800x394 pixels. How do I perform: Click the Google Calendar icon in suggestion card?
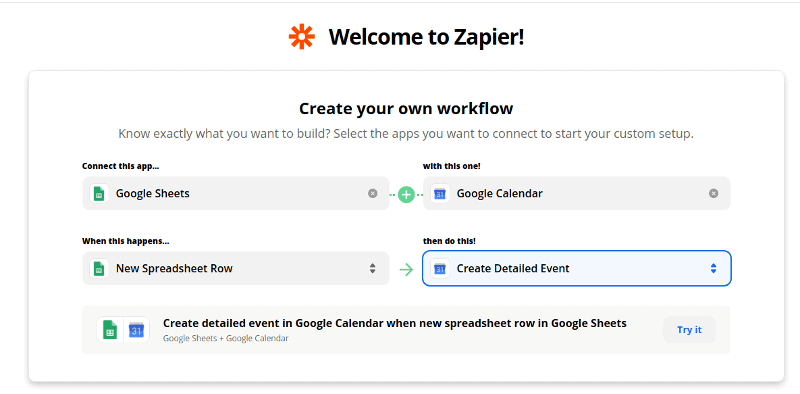point(136,330)
